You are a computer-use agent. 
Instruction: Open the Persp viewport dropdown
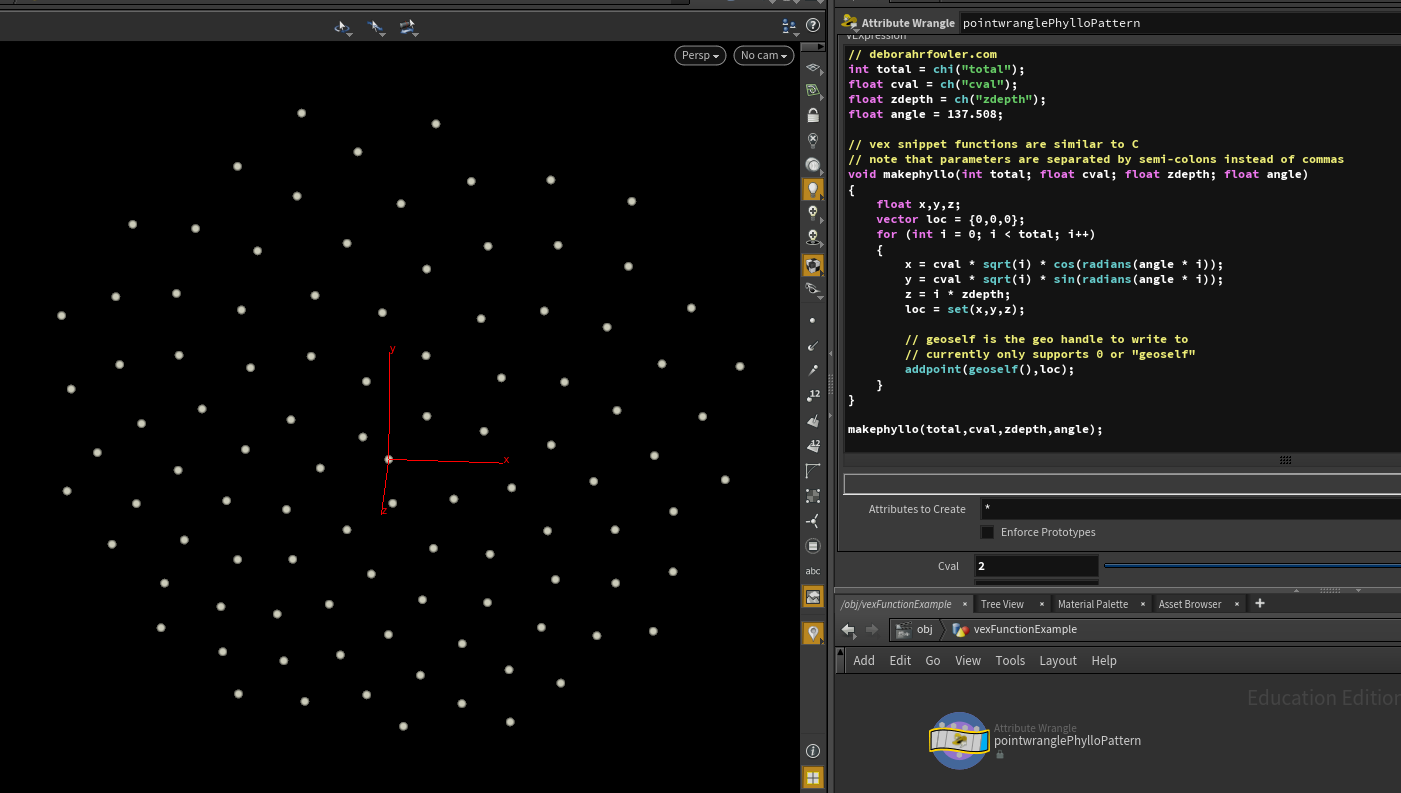[699, 56]
